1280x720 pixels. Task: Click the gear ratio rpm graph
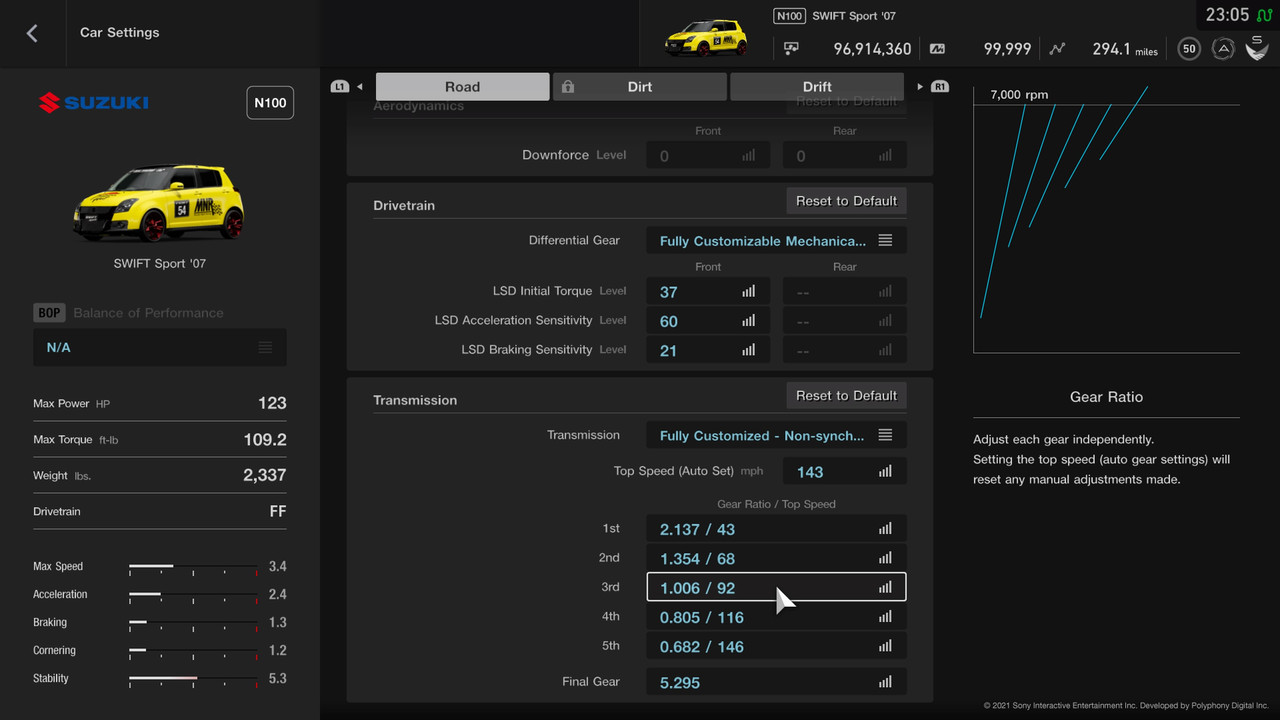pos(1106,220)
